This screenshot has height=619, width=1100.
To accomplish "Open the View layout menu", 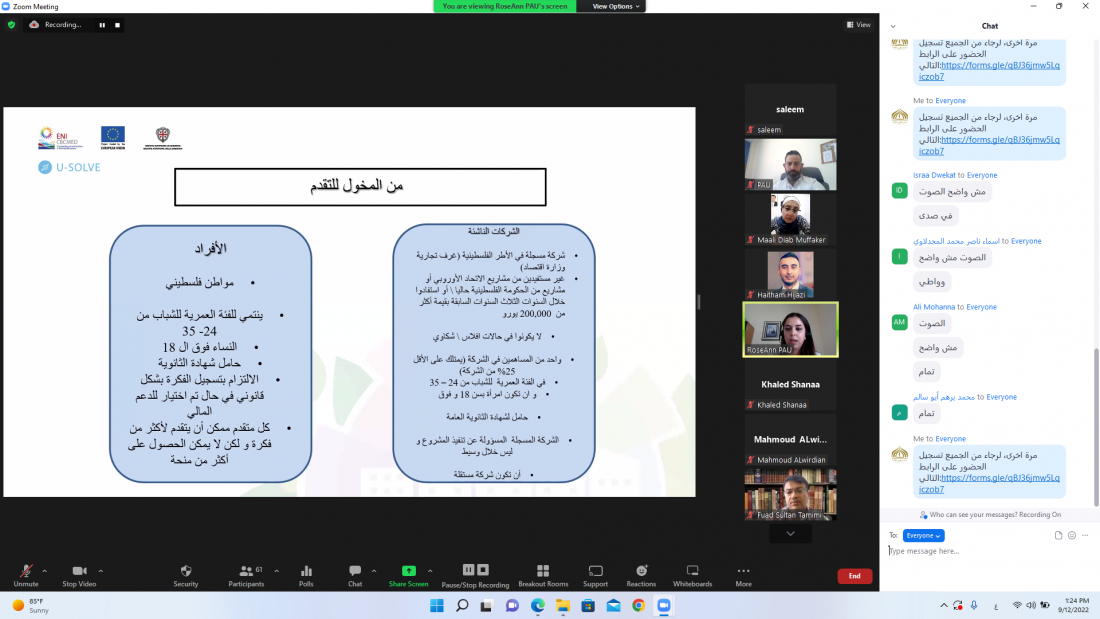I will pos(858,24).
